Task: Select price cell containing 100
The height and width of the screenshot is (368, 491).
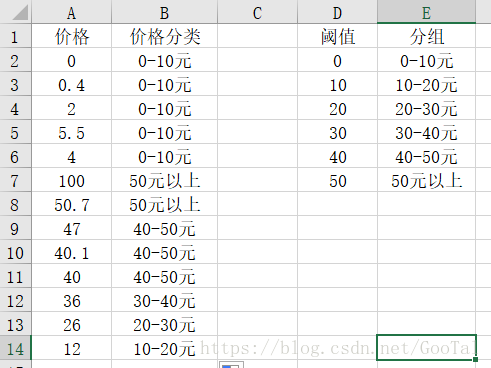Action: pos(71,180)
